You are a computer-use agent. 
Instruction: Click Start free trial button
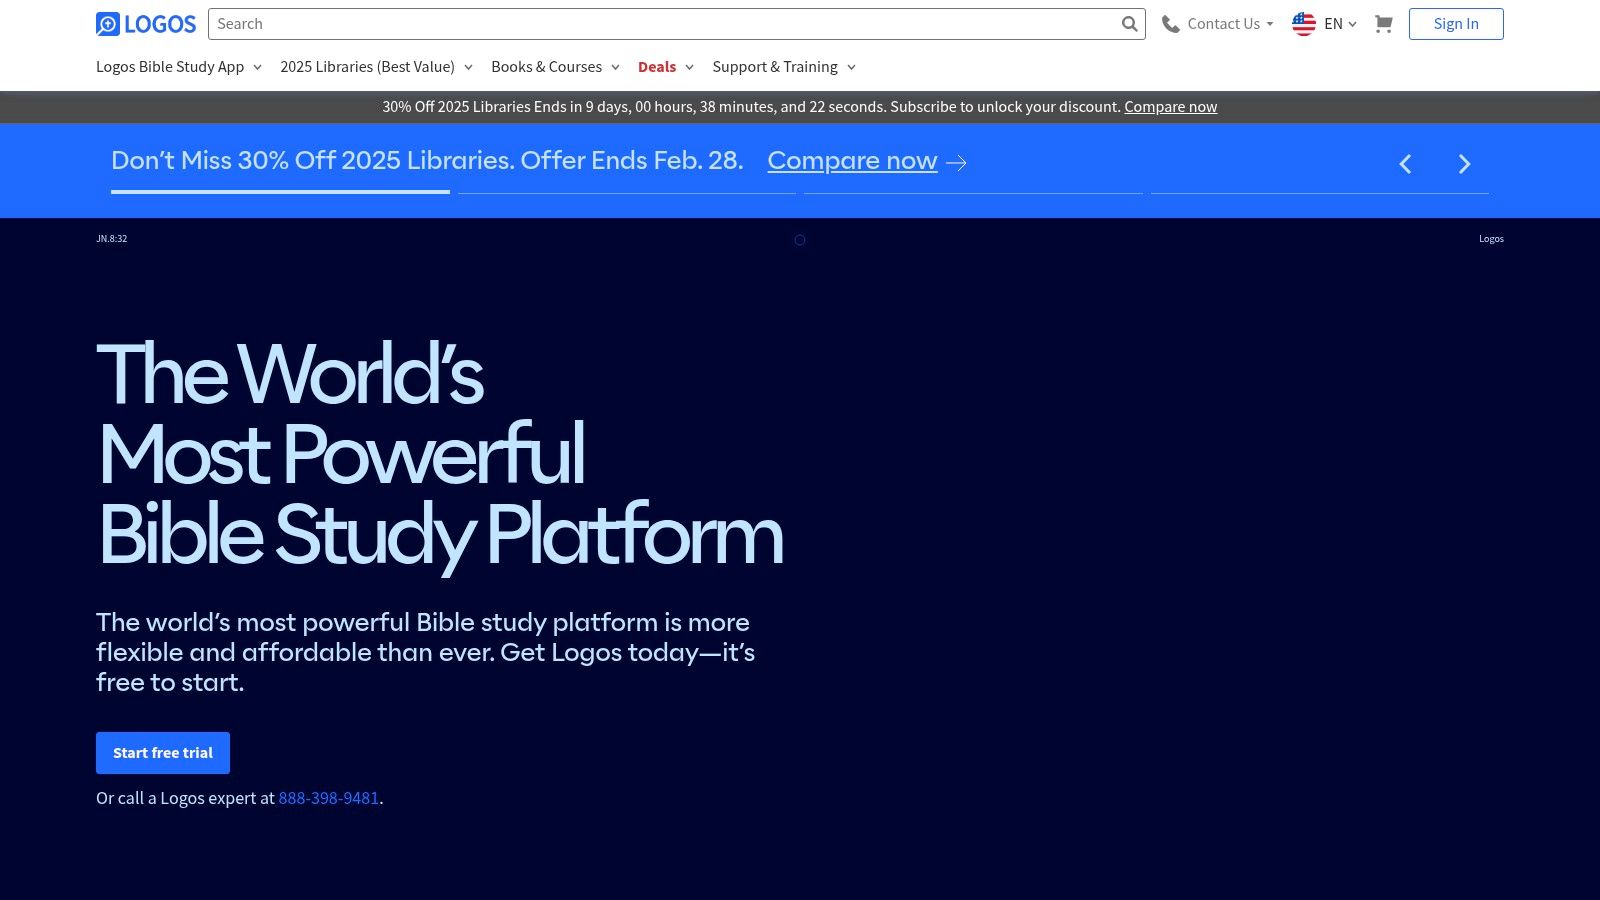pos(163,753)
